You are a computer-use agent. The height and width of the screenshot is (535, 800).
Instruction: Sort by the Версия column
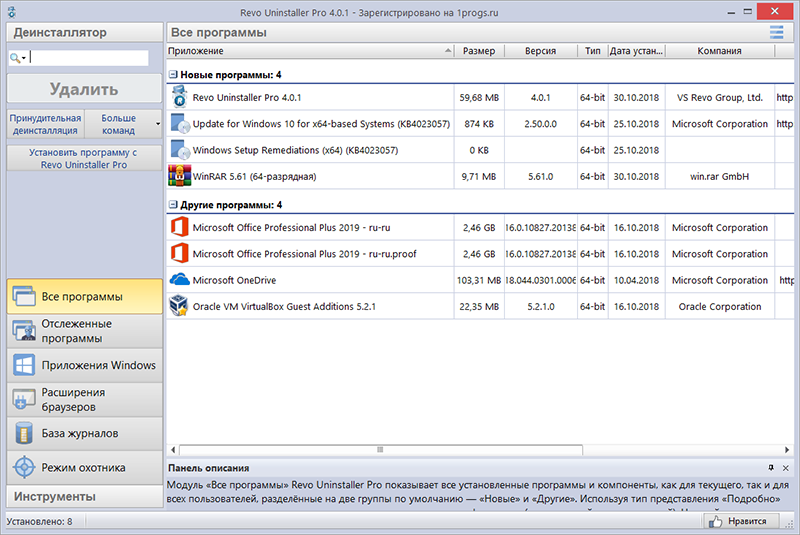pos(541,50)
